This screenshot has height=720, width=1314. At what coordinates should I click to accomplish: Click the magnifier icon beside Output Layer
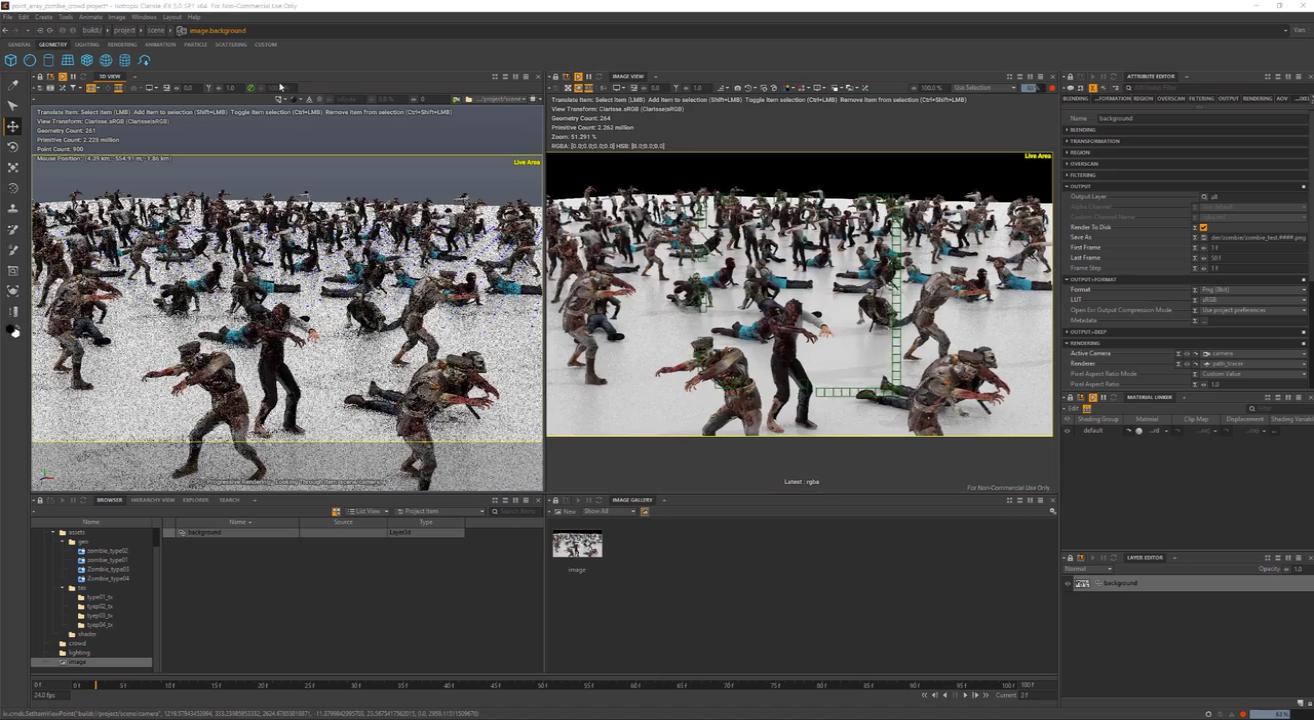[1204, 197]
